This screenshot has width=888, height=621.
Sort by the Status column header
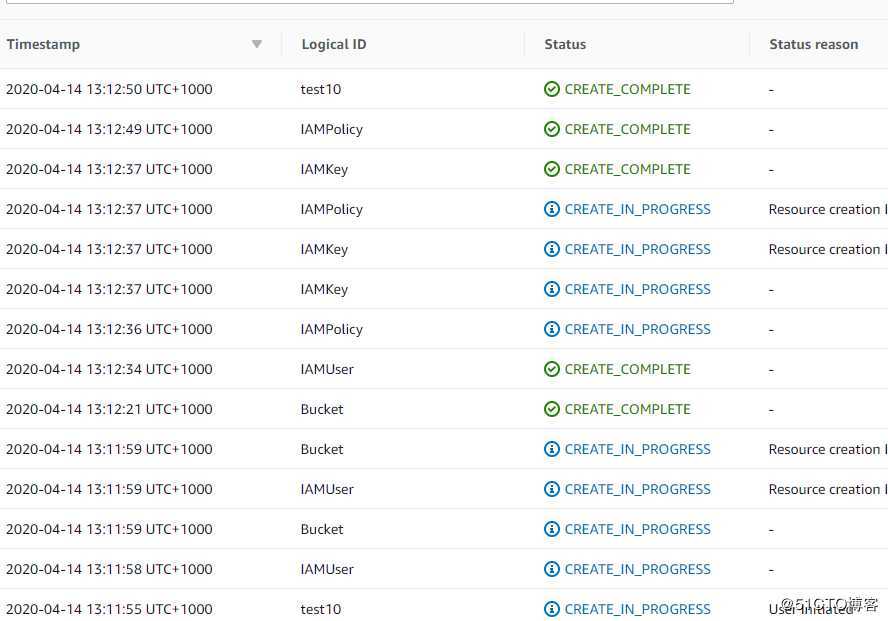pos(565,44)
